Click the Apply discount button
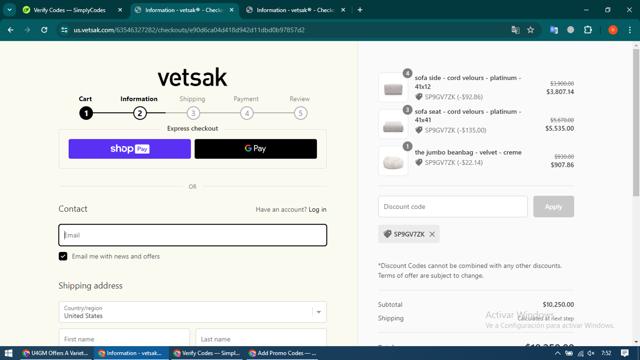The image size is (640, 360). click(553, 207)
